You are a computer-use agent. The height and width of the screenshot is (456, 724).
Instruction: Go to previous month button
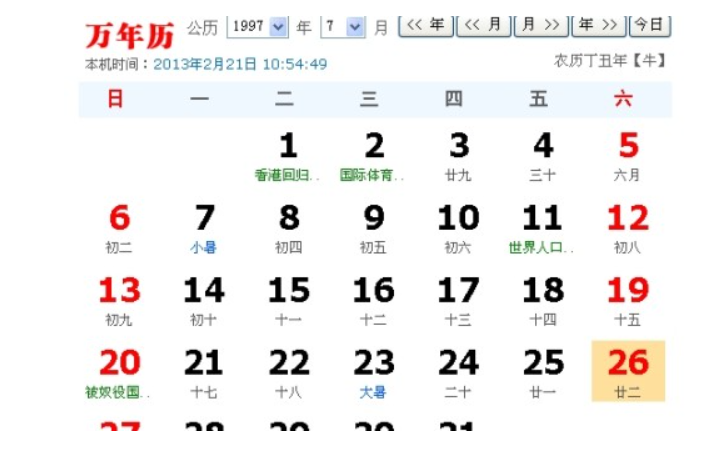[x=483, y=26]
